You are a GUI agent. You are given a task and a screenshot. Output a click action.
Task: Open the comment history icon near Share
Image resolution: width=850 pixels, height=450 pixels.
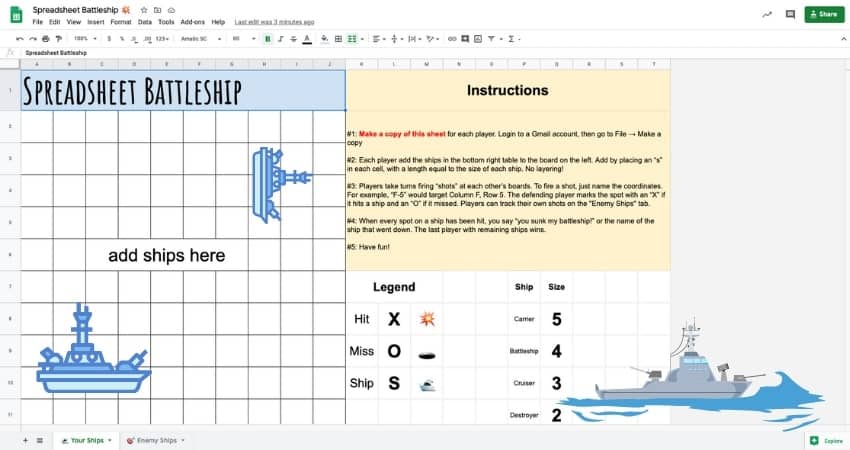point(790,14)
